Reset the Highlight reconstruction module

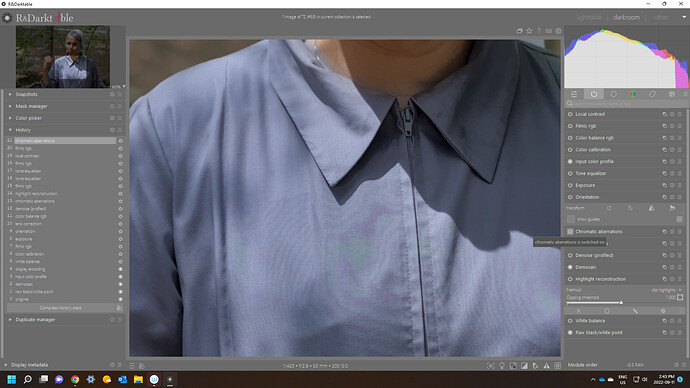point(672,279)
